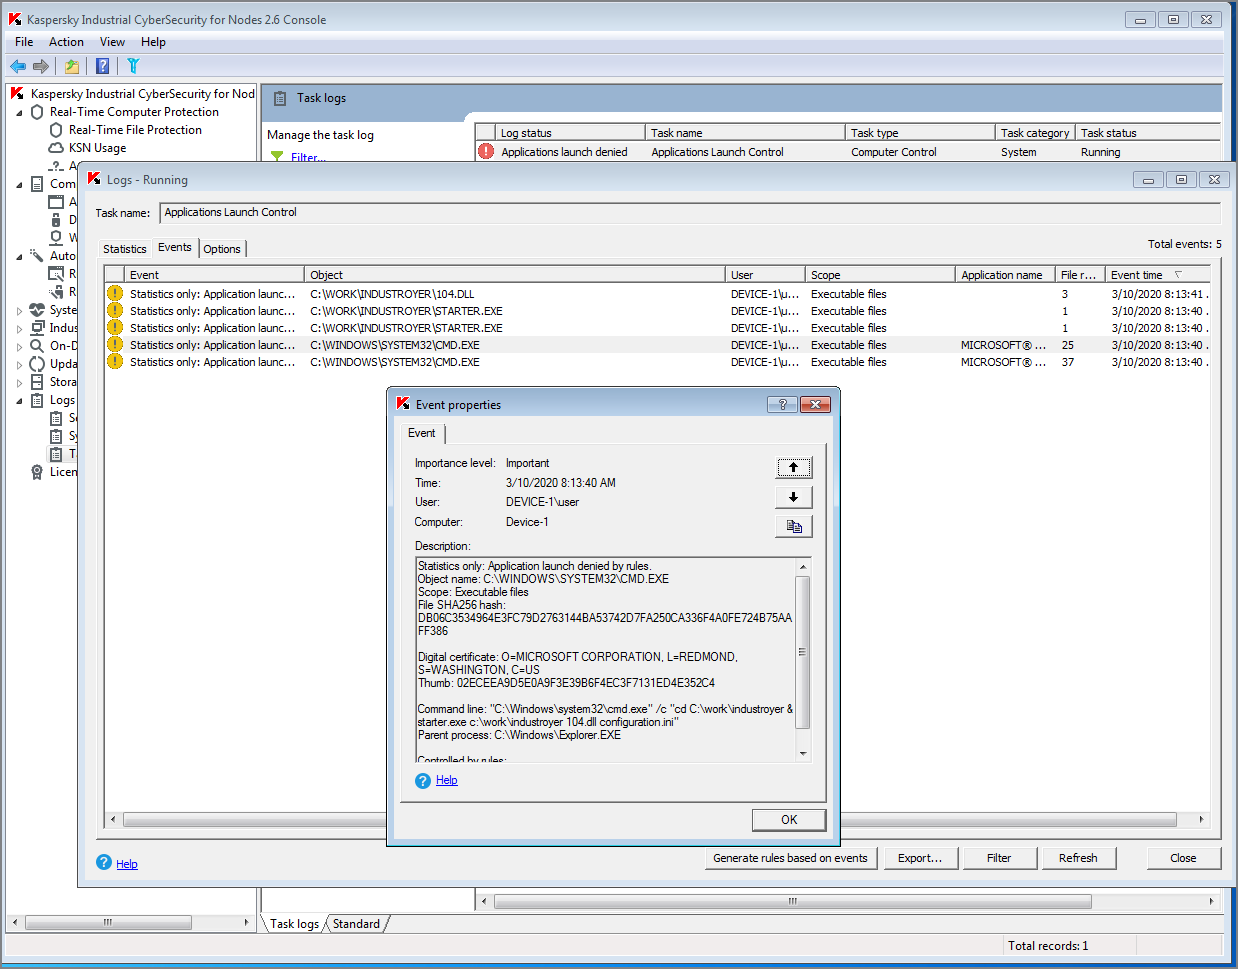Go to next event with down arrow
The height and width of the screenshot is (969, 1238).
point(793,497)
